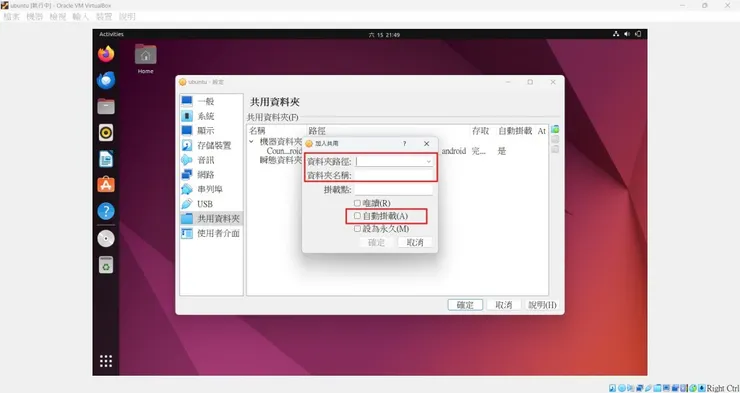
Task: Click the 掛載點 input field
Action: coord(394,190)
